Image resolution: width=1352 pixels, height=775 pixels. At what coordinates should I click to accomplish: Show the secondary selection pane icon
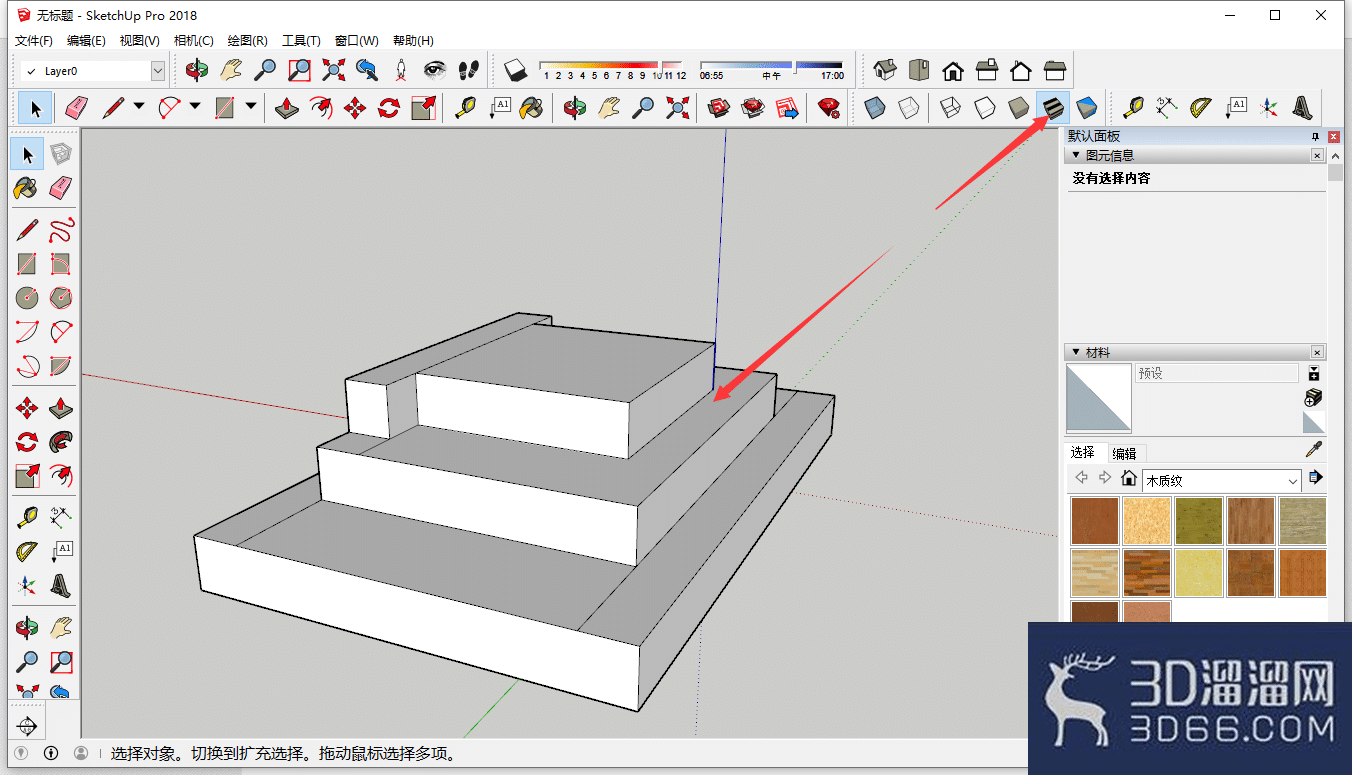point(1314,374)
